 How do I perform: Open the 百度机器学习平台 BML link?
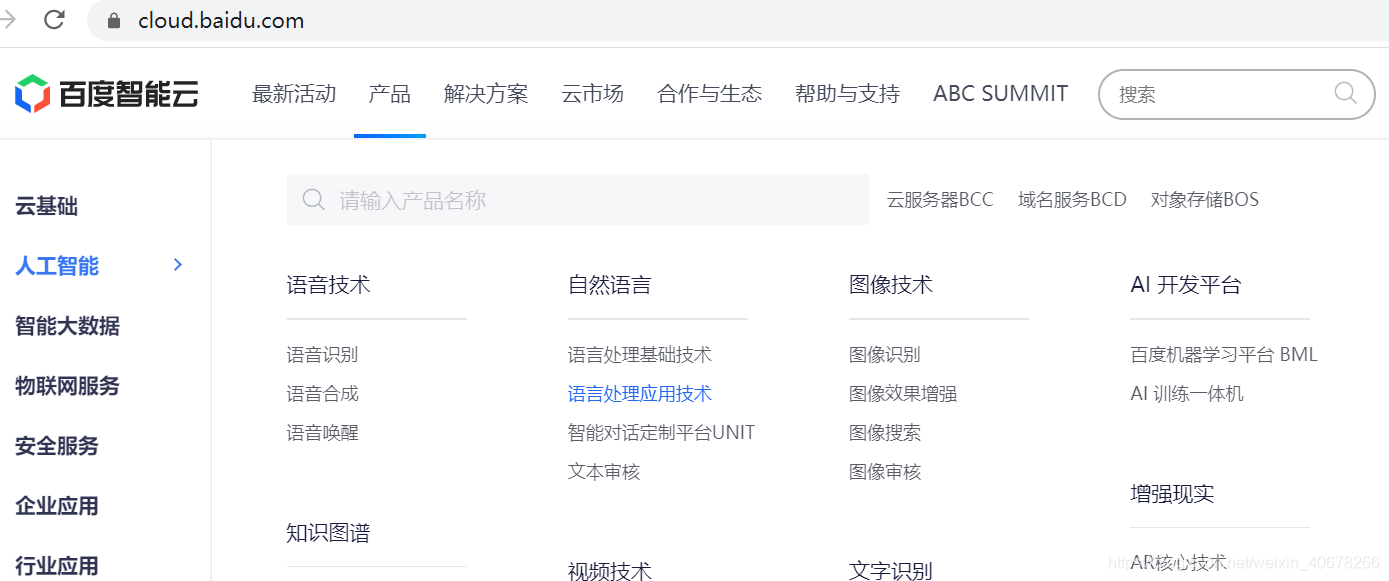1224,355
